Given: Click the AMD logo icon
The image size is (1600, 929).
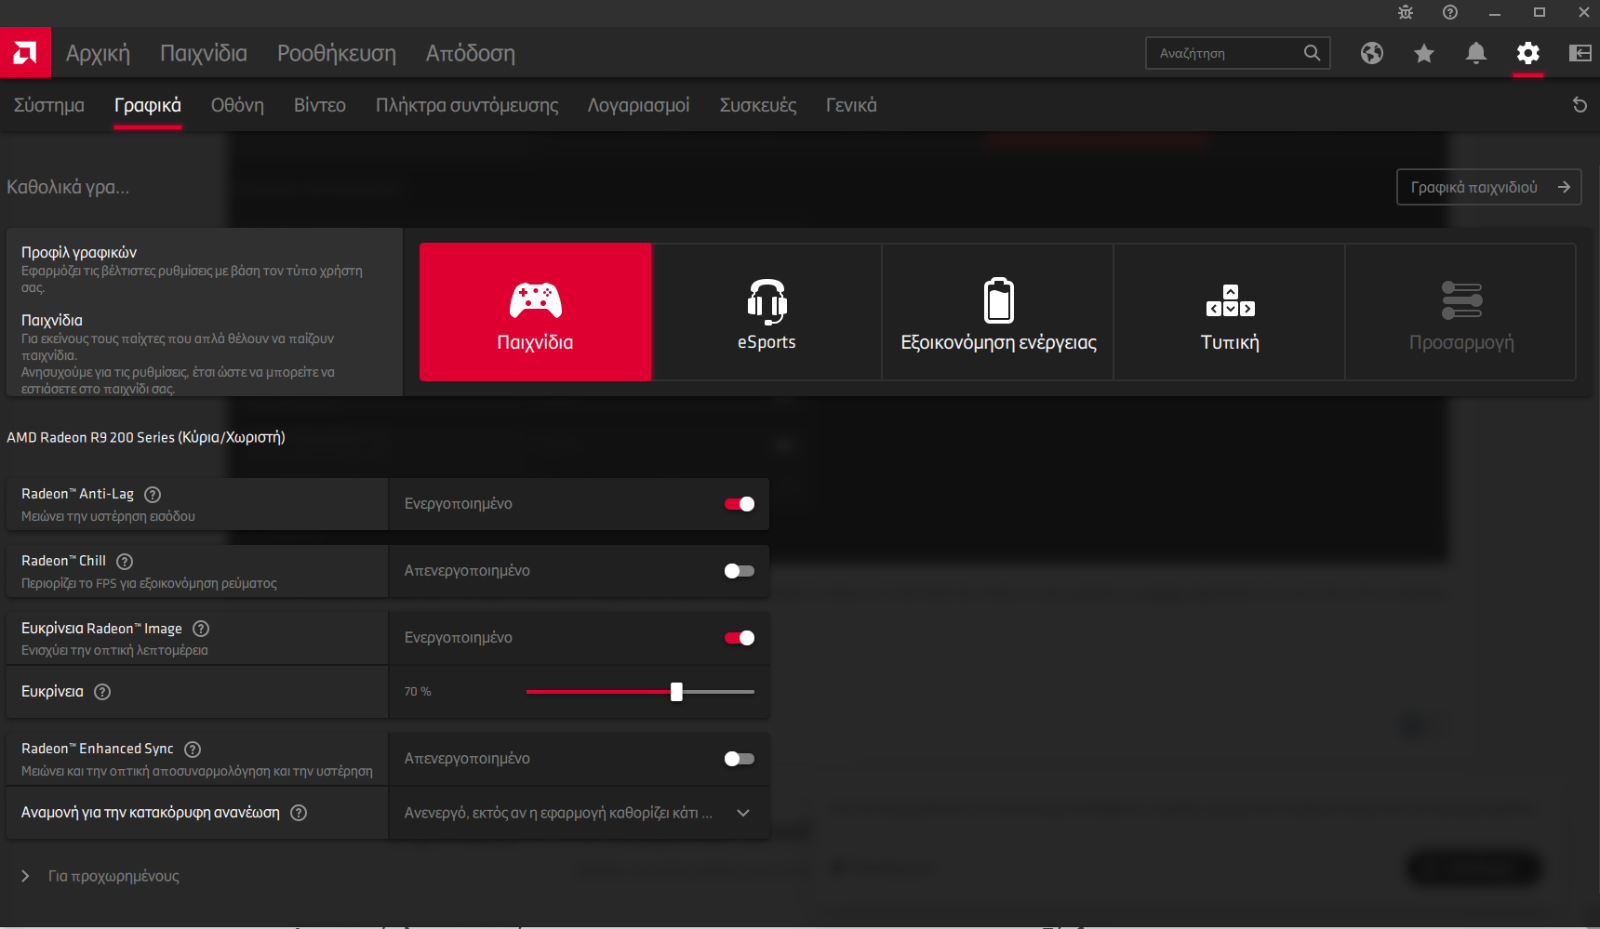Looking at the screenshot, I should coord(25,53).
